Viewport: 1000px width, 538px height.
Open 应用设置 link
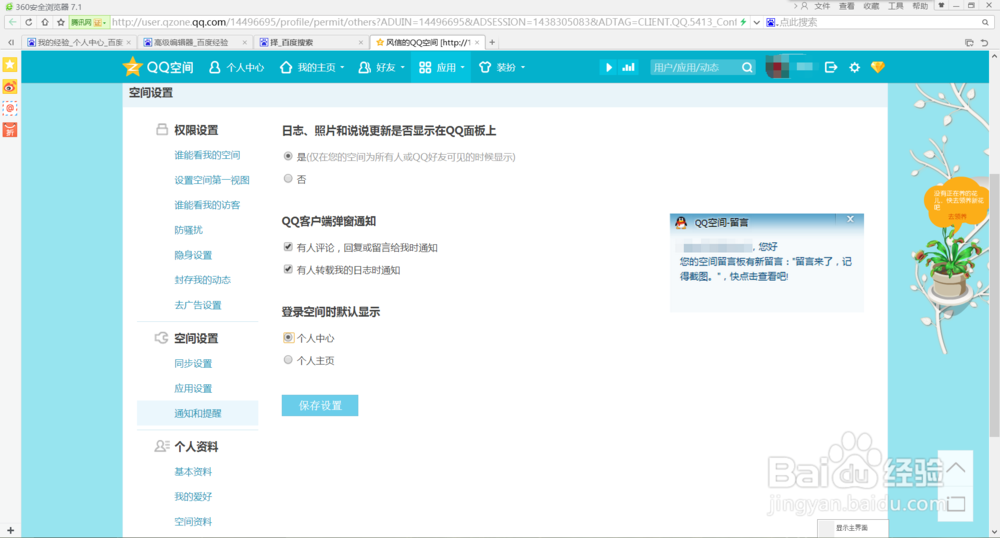point(193,388)
